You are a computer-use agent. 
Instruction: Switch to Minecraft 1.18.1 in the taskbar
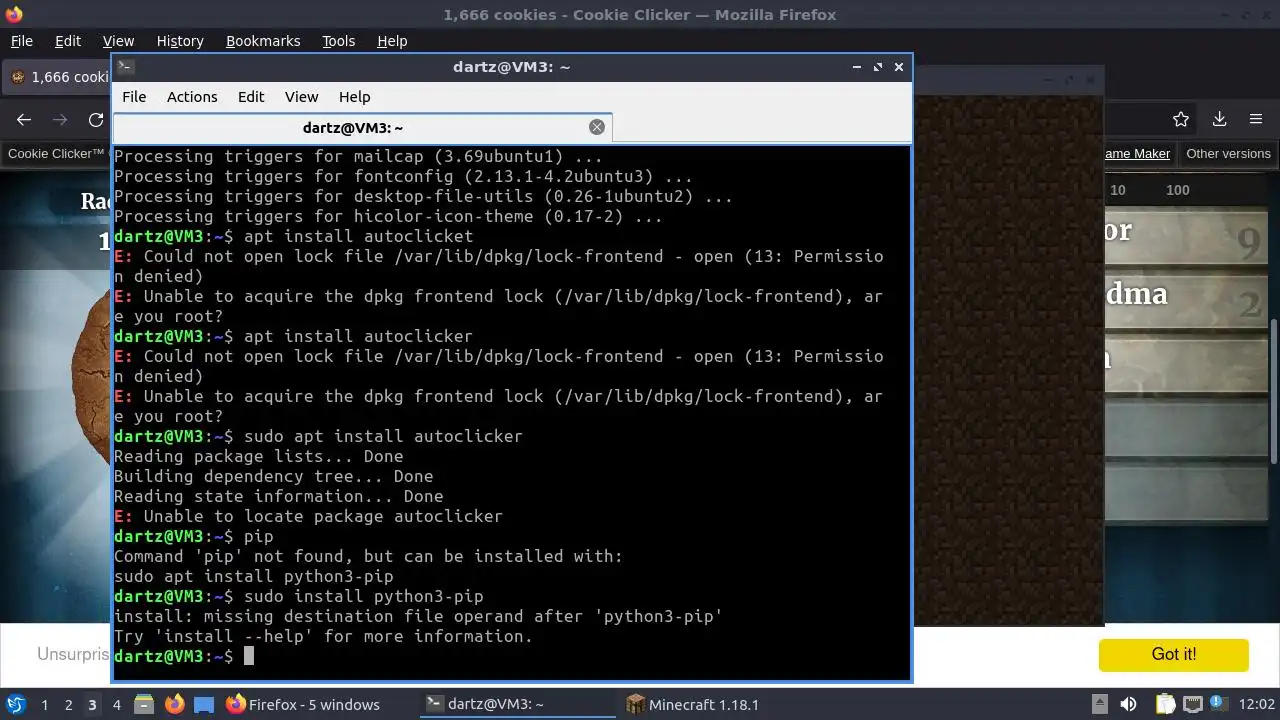[x=692, y=704]
